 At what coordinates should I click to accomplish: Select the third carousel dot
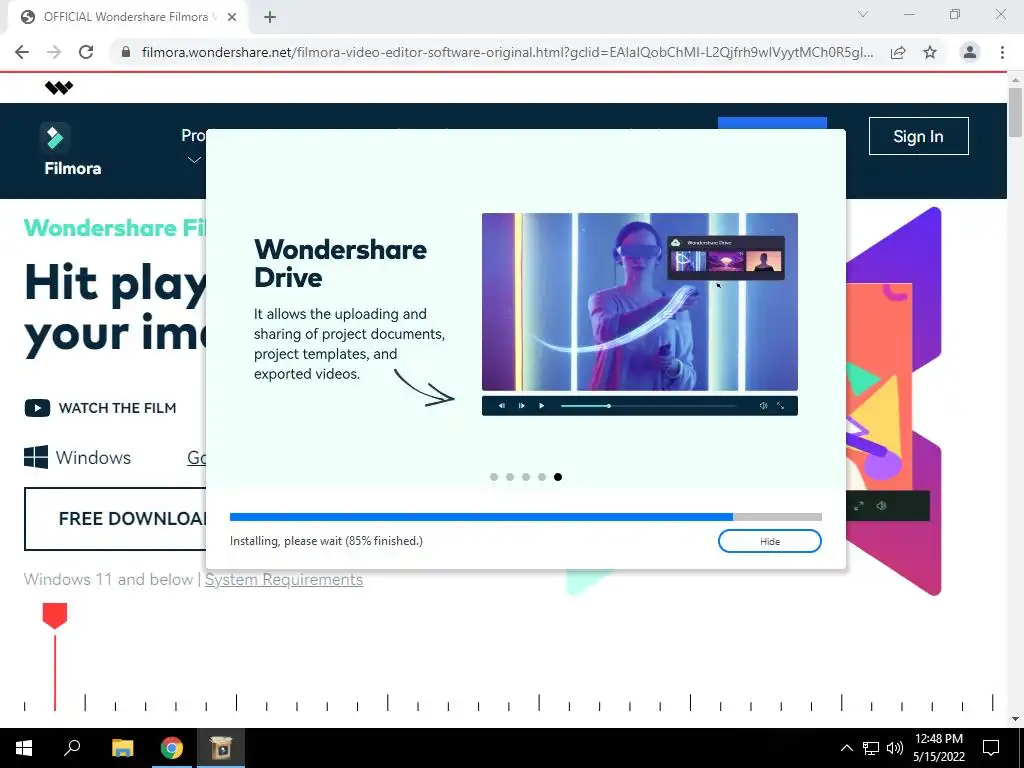point(526,477)
